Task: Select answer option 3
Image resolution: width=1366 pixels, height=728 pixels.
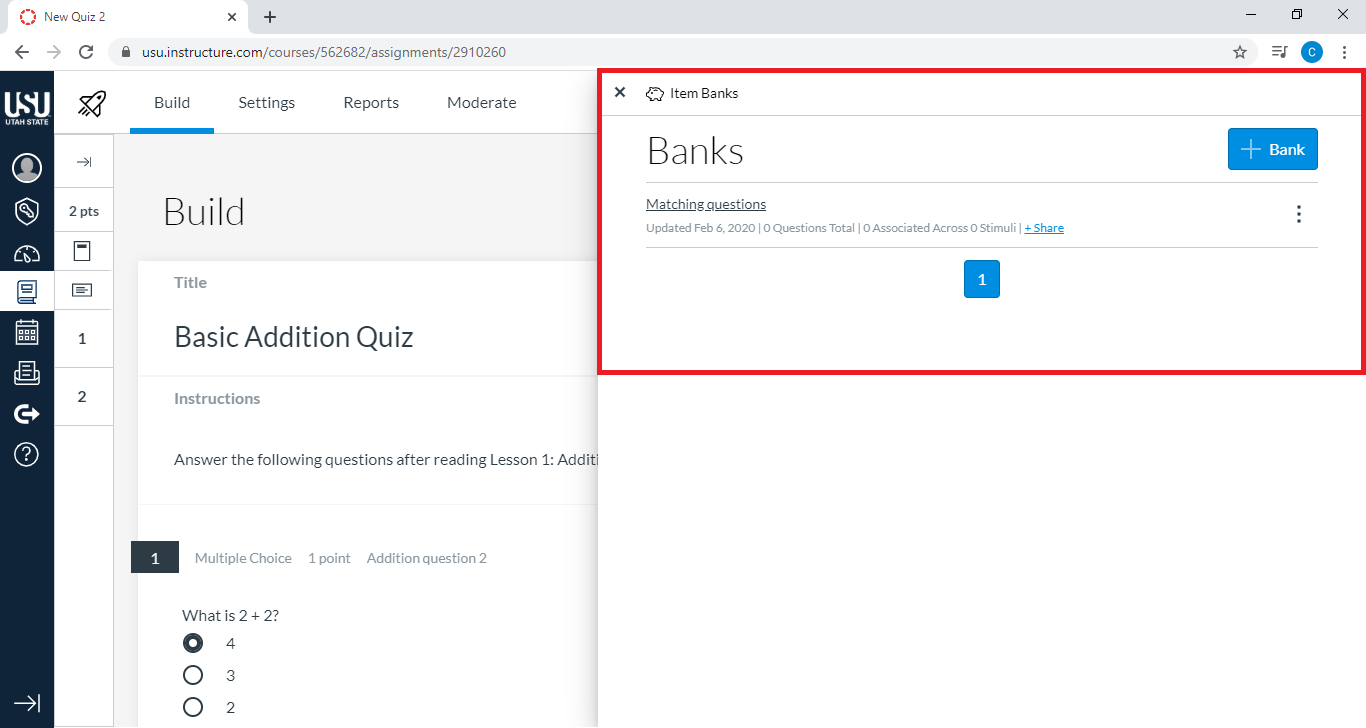Action: [x=193, y=675]
